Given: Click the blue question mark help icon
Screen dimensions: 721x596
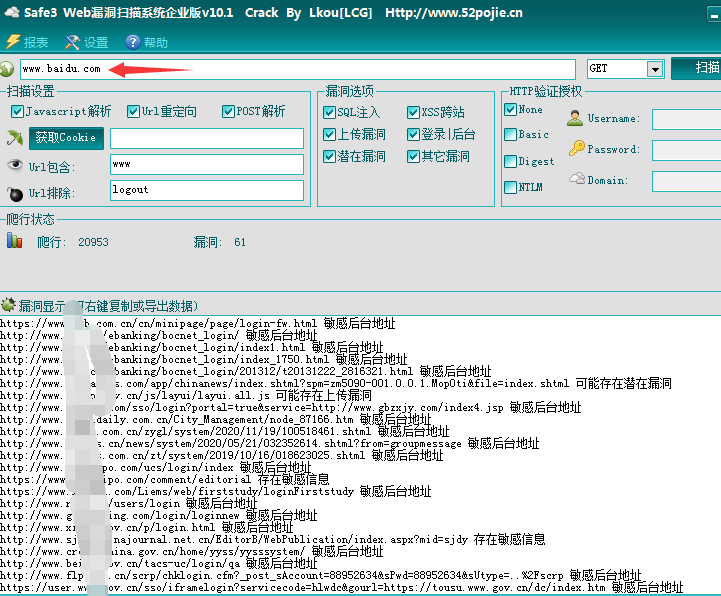Looking at the screenshot, I should pyautogui.click(x=132, y=42).
